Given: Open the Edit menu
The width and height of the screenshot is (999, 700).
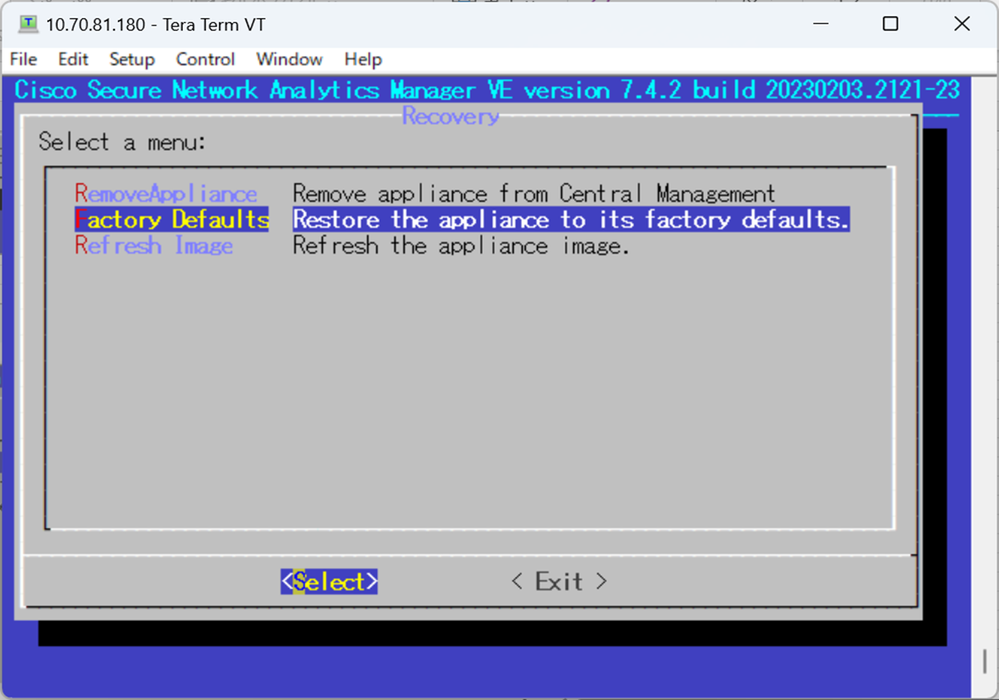Looking at the screenshot, I should point(73,59).
